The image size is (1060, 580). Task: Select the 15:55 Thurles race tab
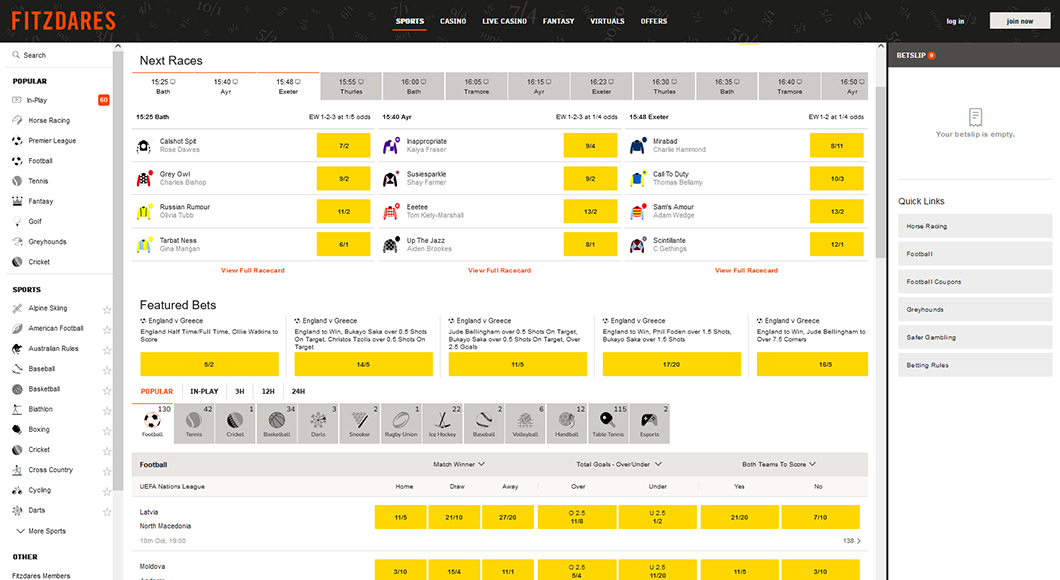point(351,87)
